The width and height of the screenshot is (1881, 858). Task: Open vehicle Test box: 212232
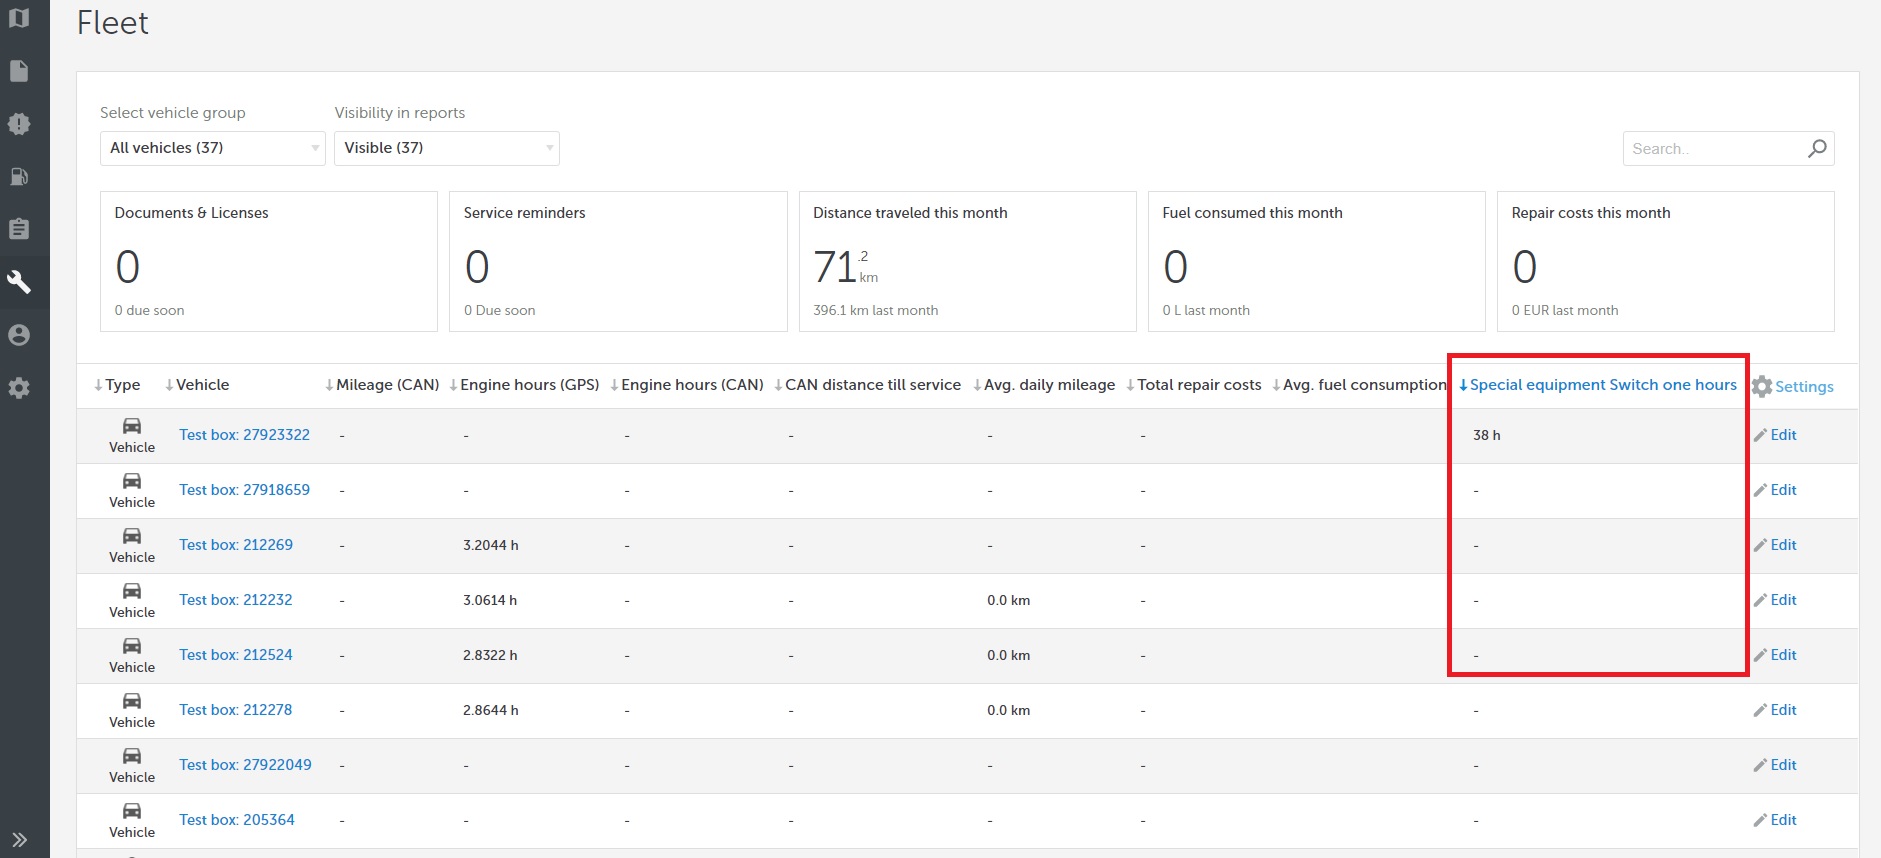pos(236,600)
